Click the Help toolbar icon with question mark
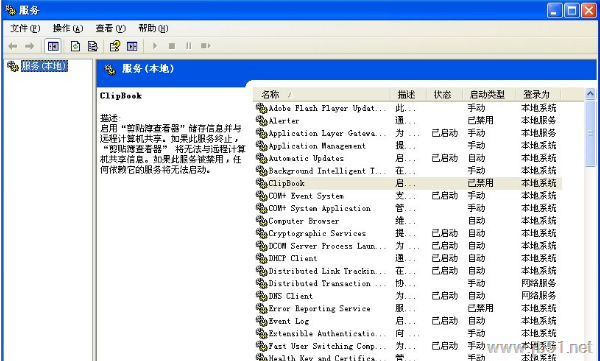The width and height of the screenshot is (600, 361). [114, 46]
